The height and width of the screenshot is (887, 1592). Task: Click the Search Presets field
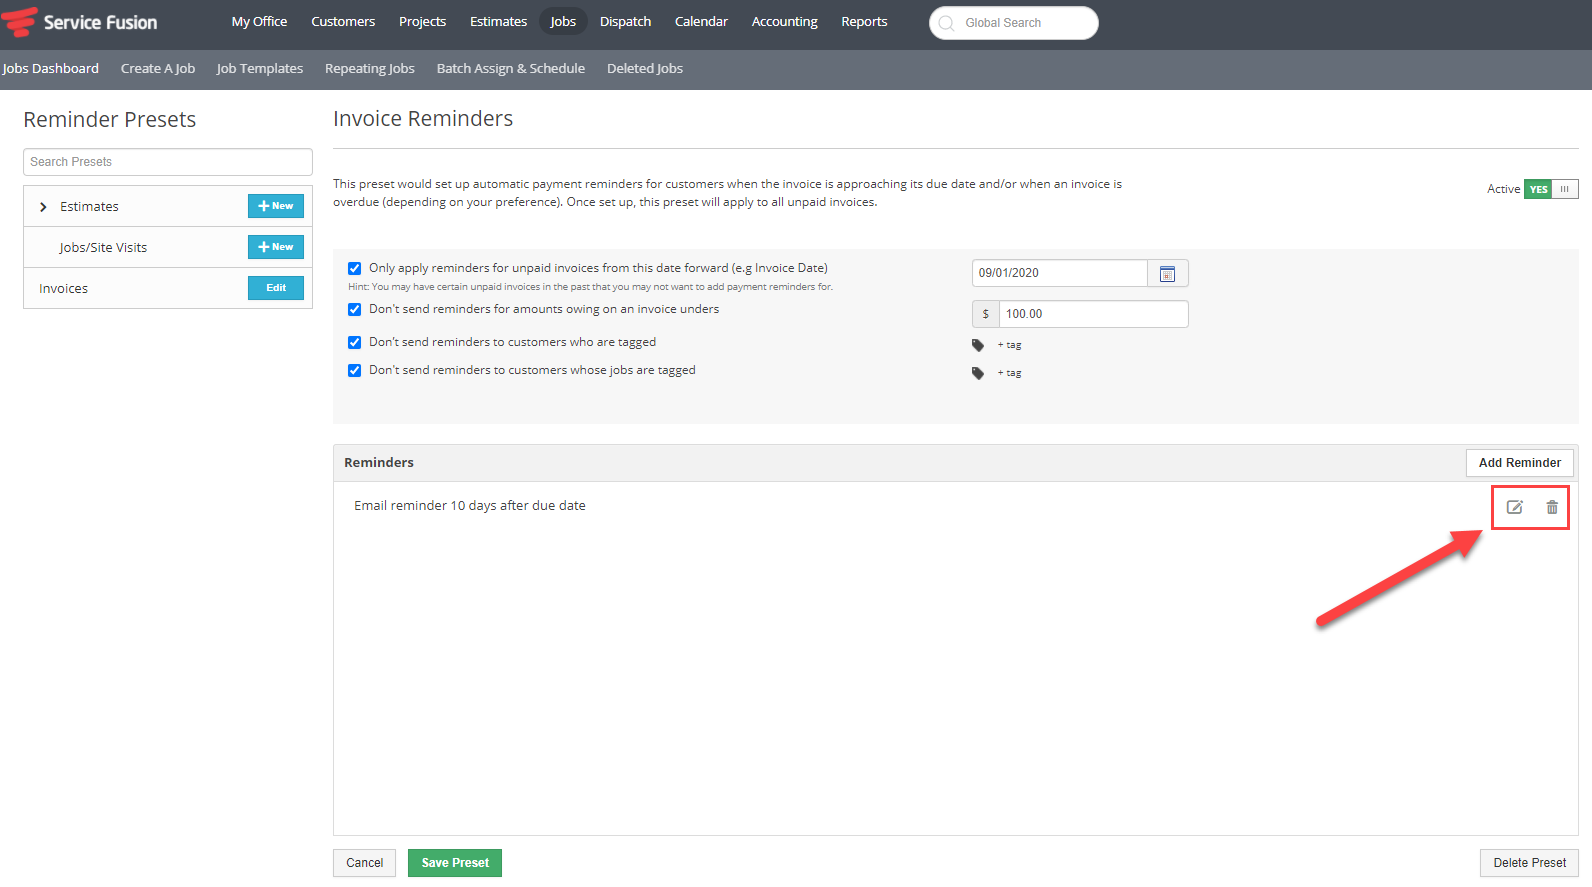(168, 162)
